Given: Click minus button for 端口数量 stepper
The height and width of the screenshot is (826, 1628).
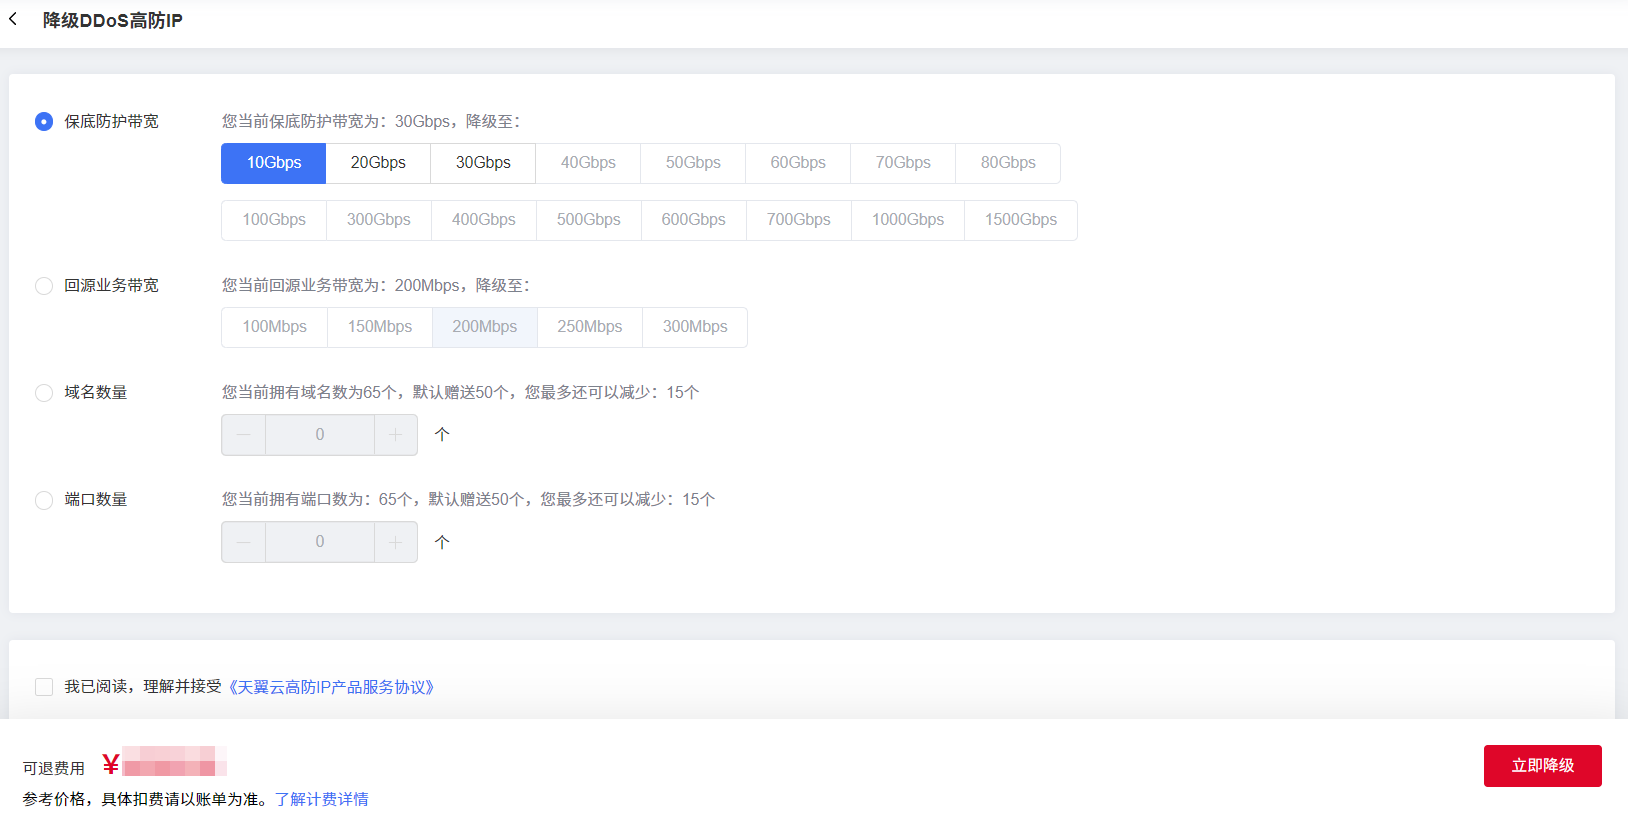Looking at the screenshot, I should [244, 542].
